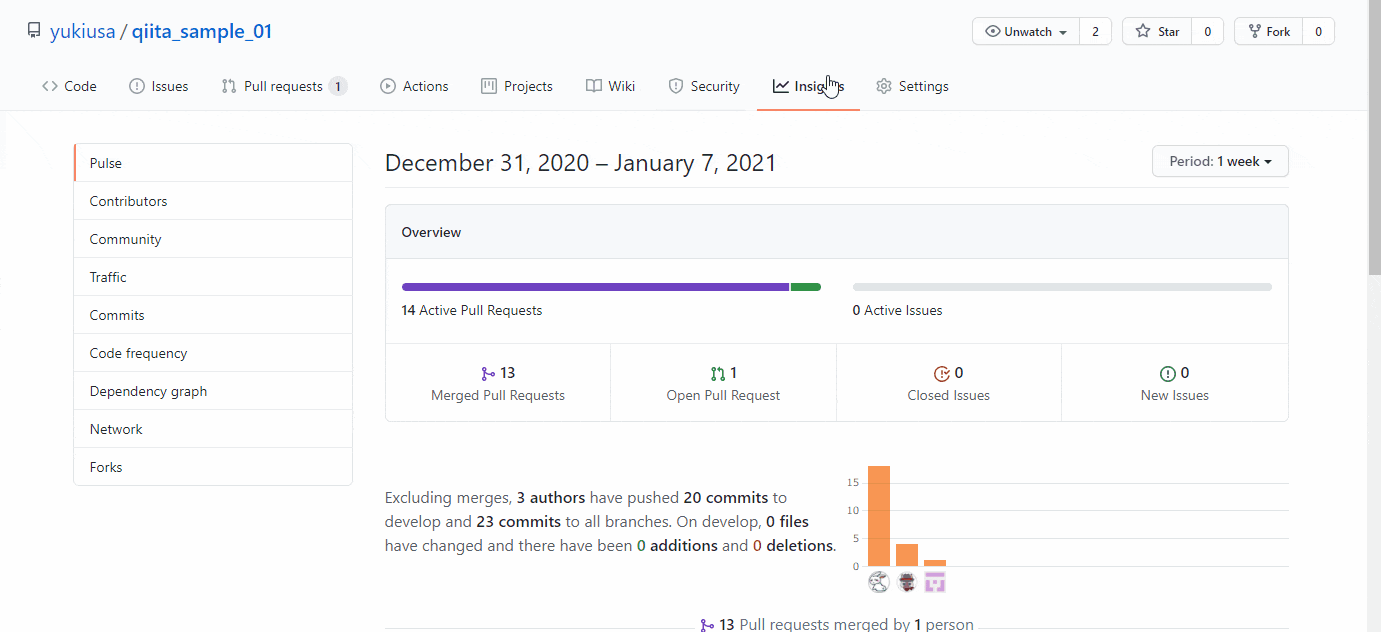This screenshot has height=632, width=1381.
Task: Select Dependency graph in the sidebar
Action: tap(147, 391)
